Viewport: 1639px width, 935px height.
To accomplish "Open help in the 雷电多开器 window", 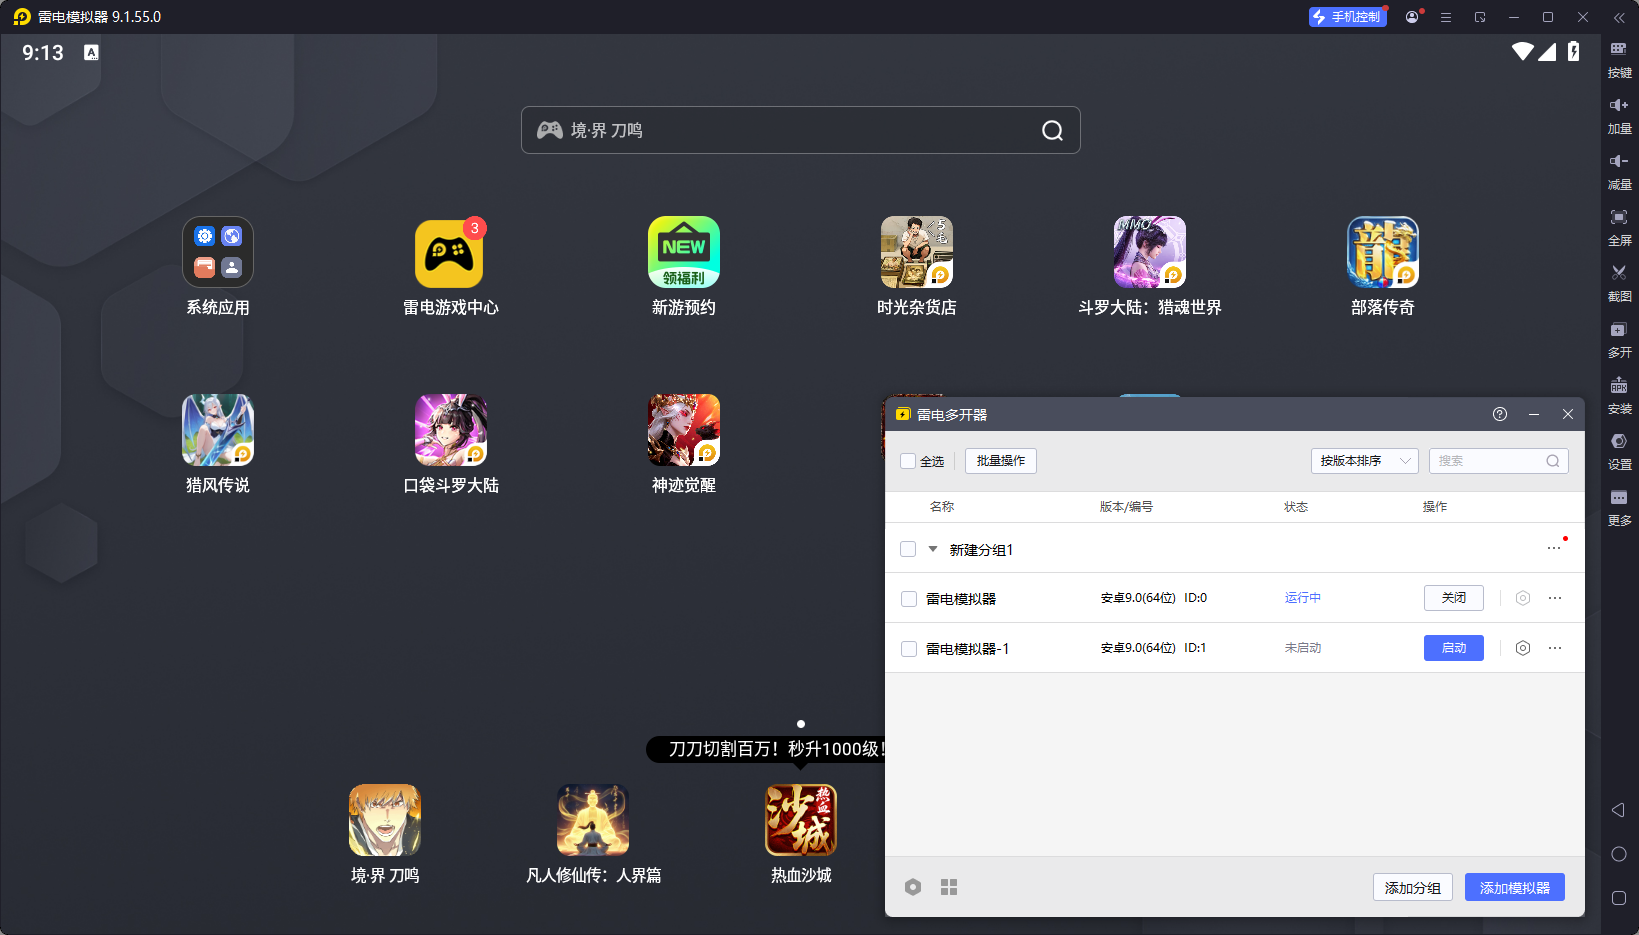I will (1500, 414).
